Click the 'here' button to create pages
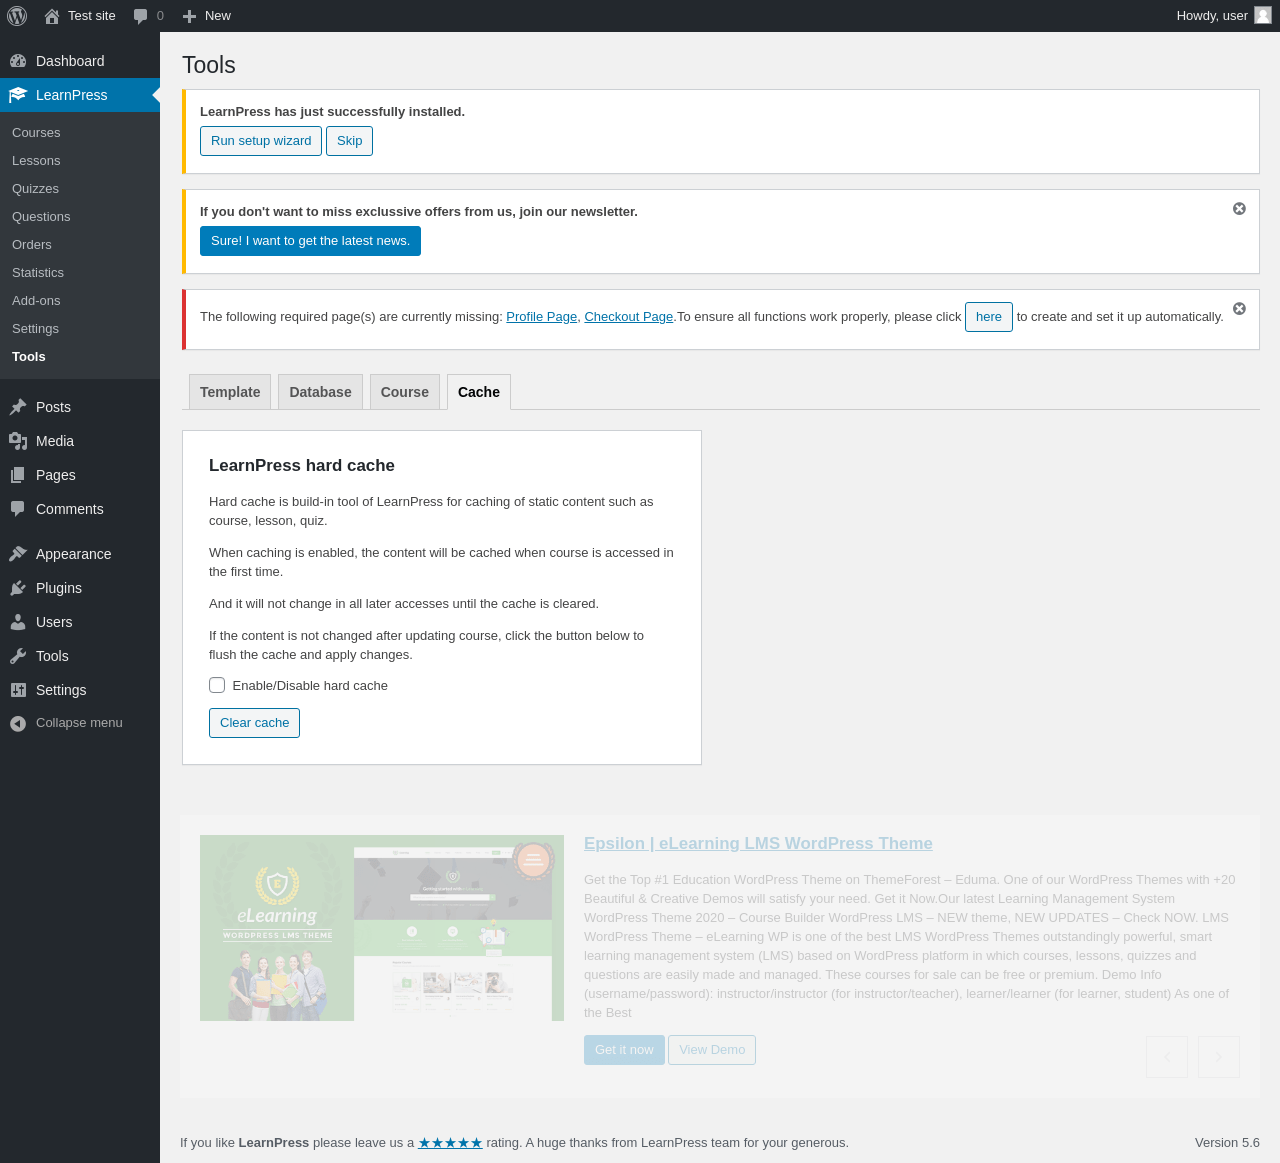 point(989,317)
